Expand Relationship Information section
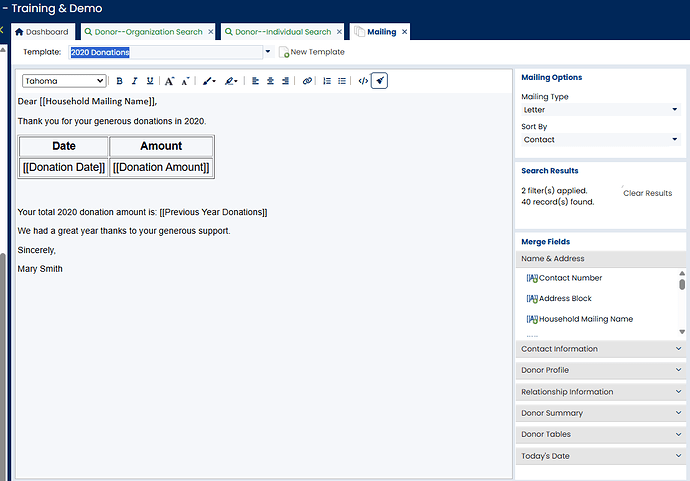 coord(601,392)
